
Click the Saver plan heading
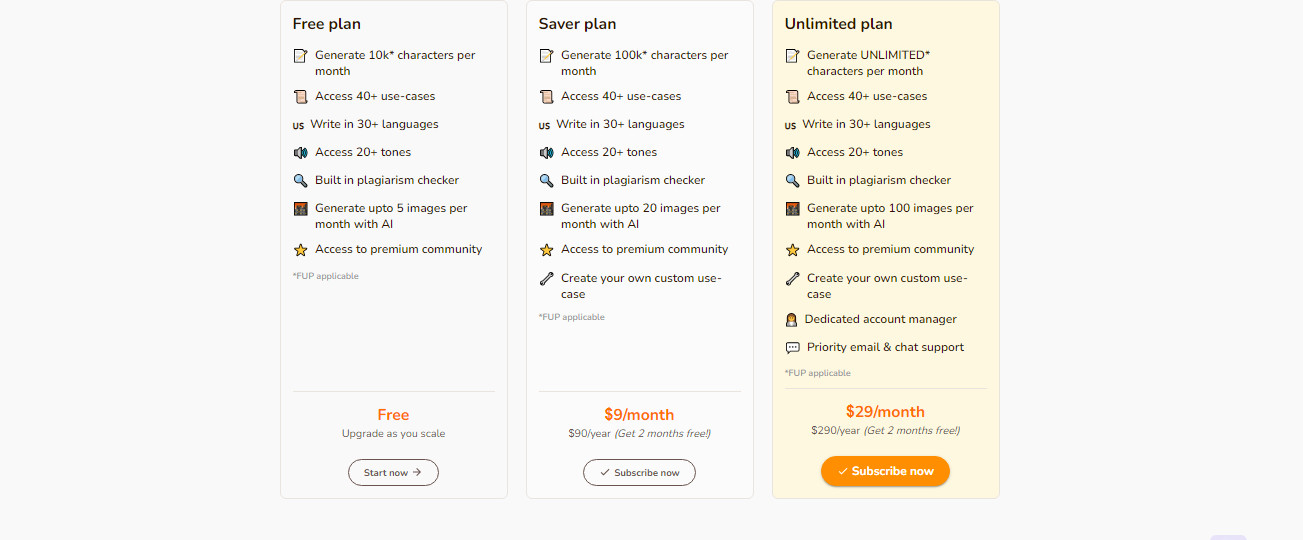point(581,24)
